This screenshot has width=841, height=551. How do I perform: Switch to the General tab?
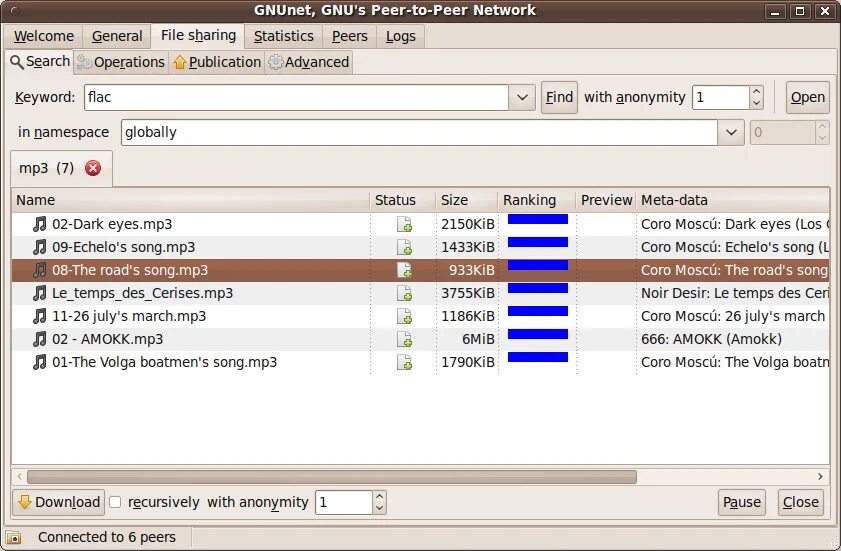coord(117,36)
